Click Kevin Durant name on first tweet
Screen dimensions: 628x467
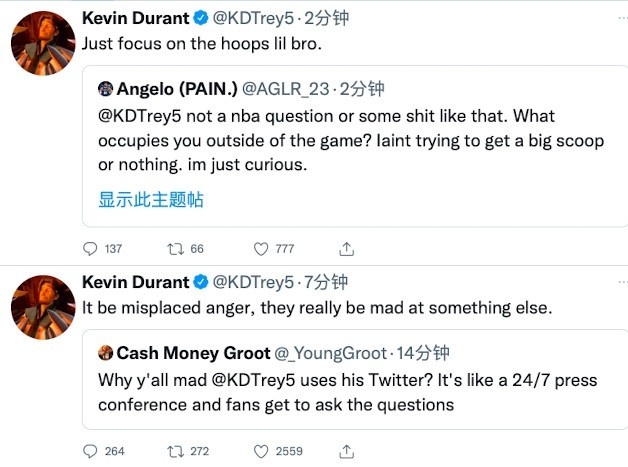[x=135, y=17]
